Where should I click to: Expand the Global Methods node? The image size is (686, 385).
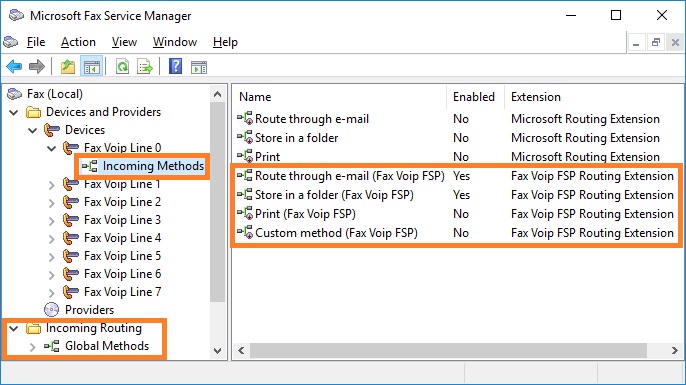tap(33, 346)
